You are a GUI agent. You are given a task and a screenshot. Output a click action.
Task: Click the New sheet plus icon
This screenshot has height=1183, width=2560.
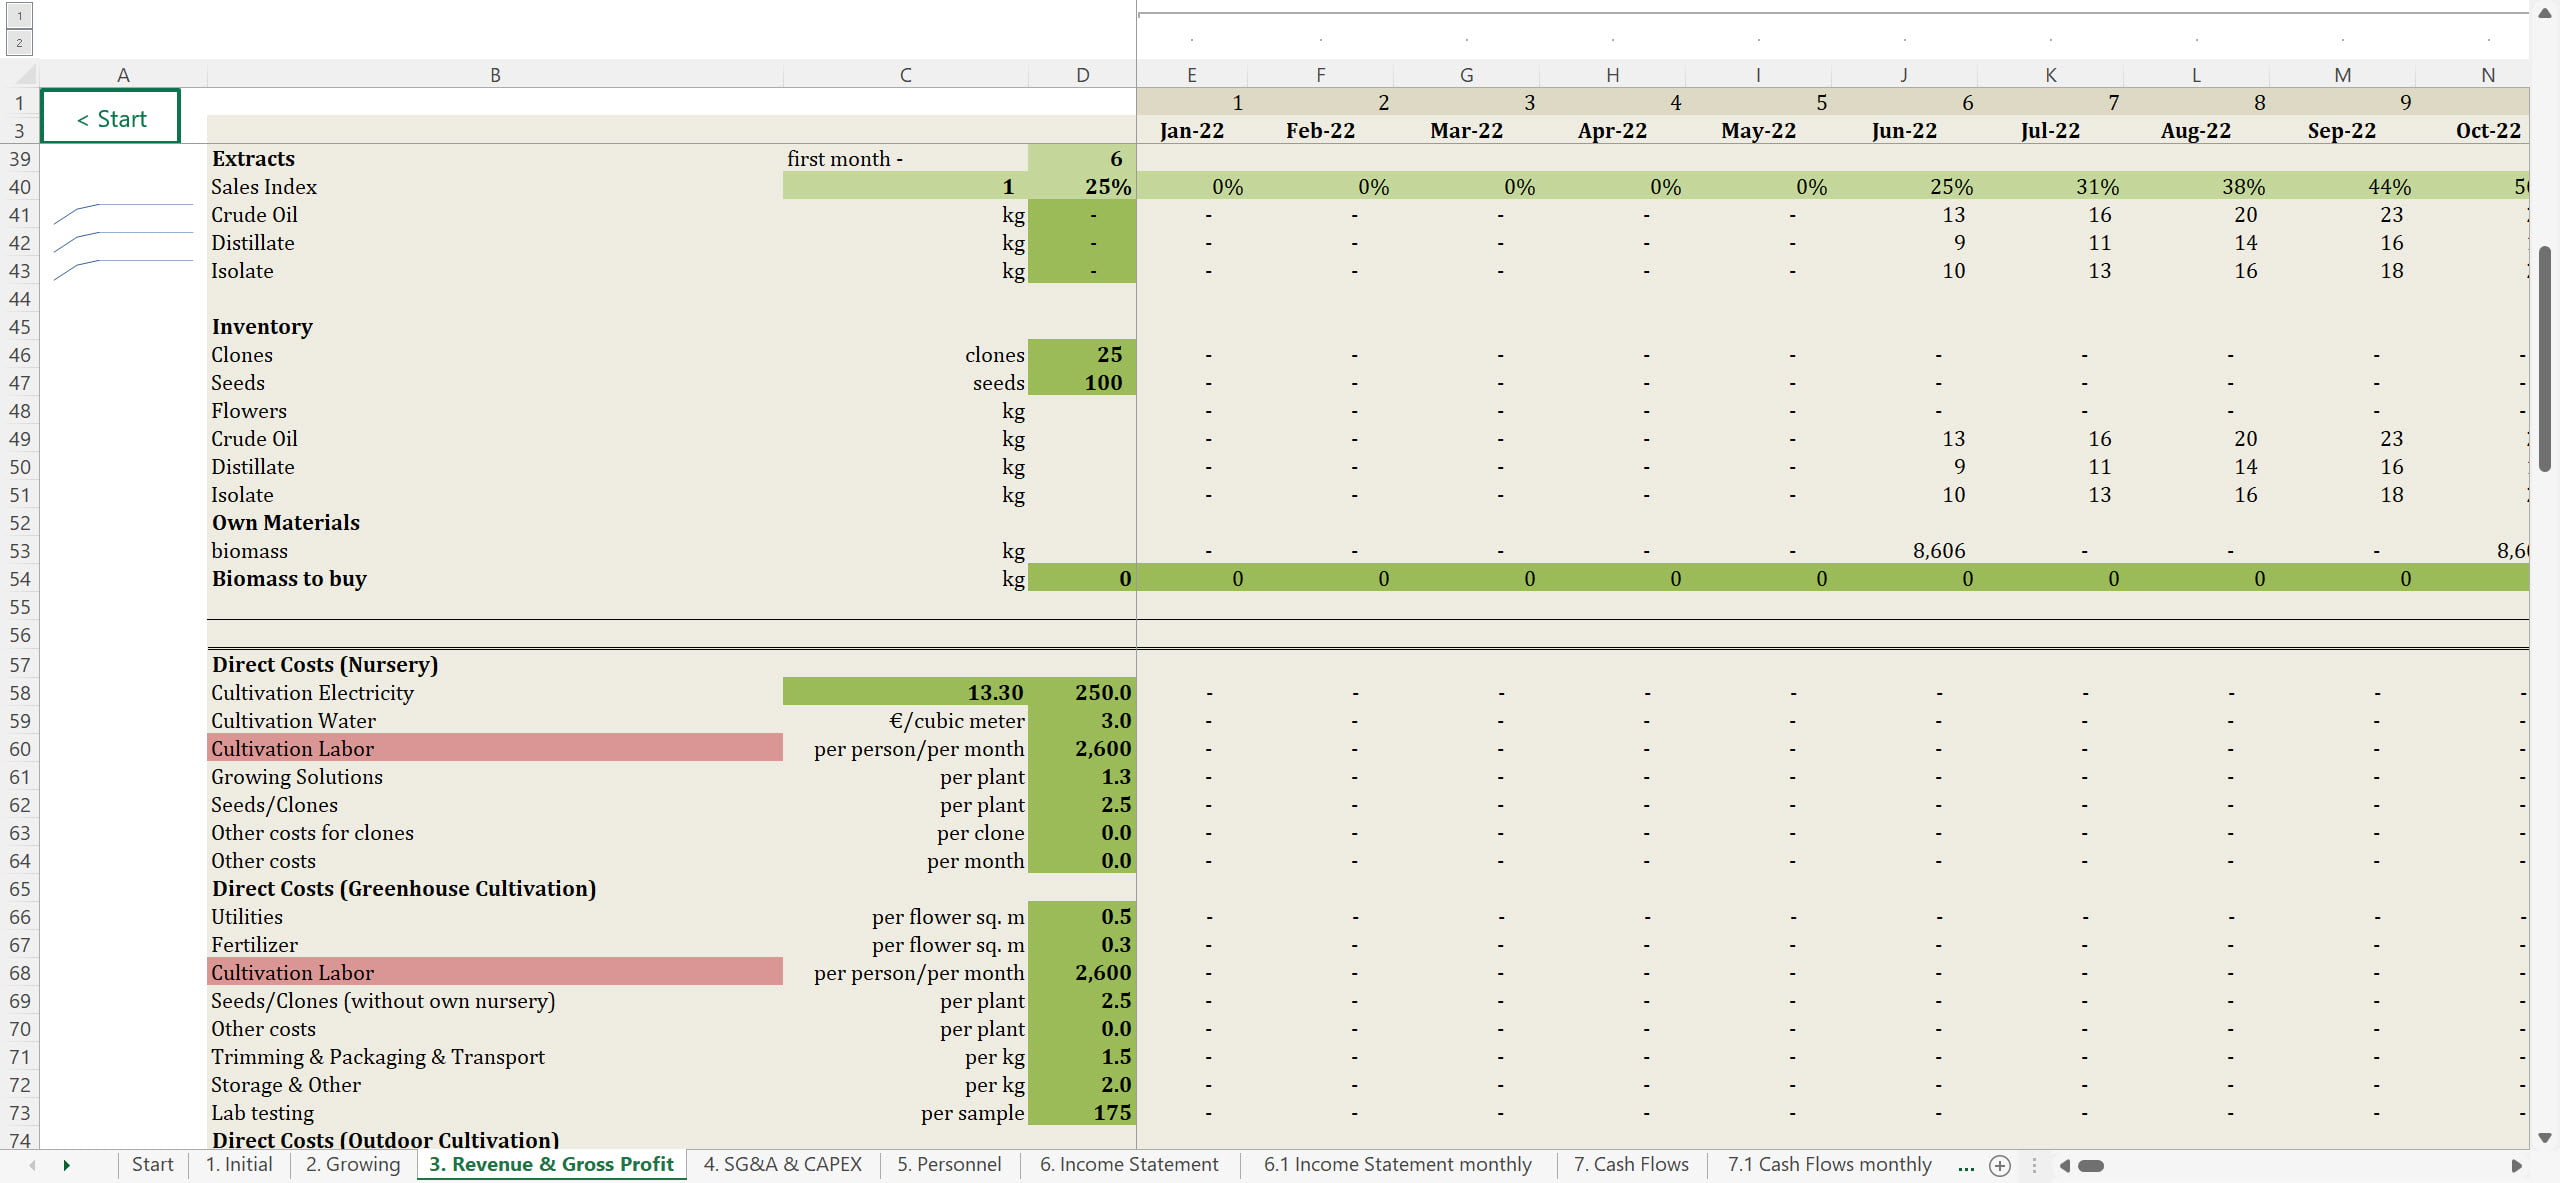(x=1999, y=1165)
